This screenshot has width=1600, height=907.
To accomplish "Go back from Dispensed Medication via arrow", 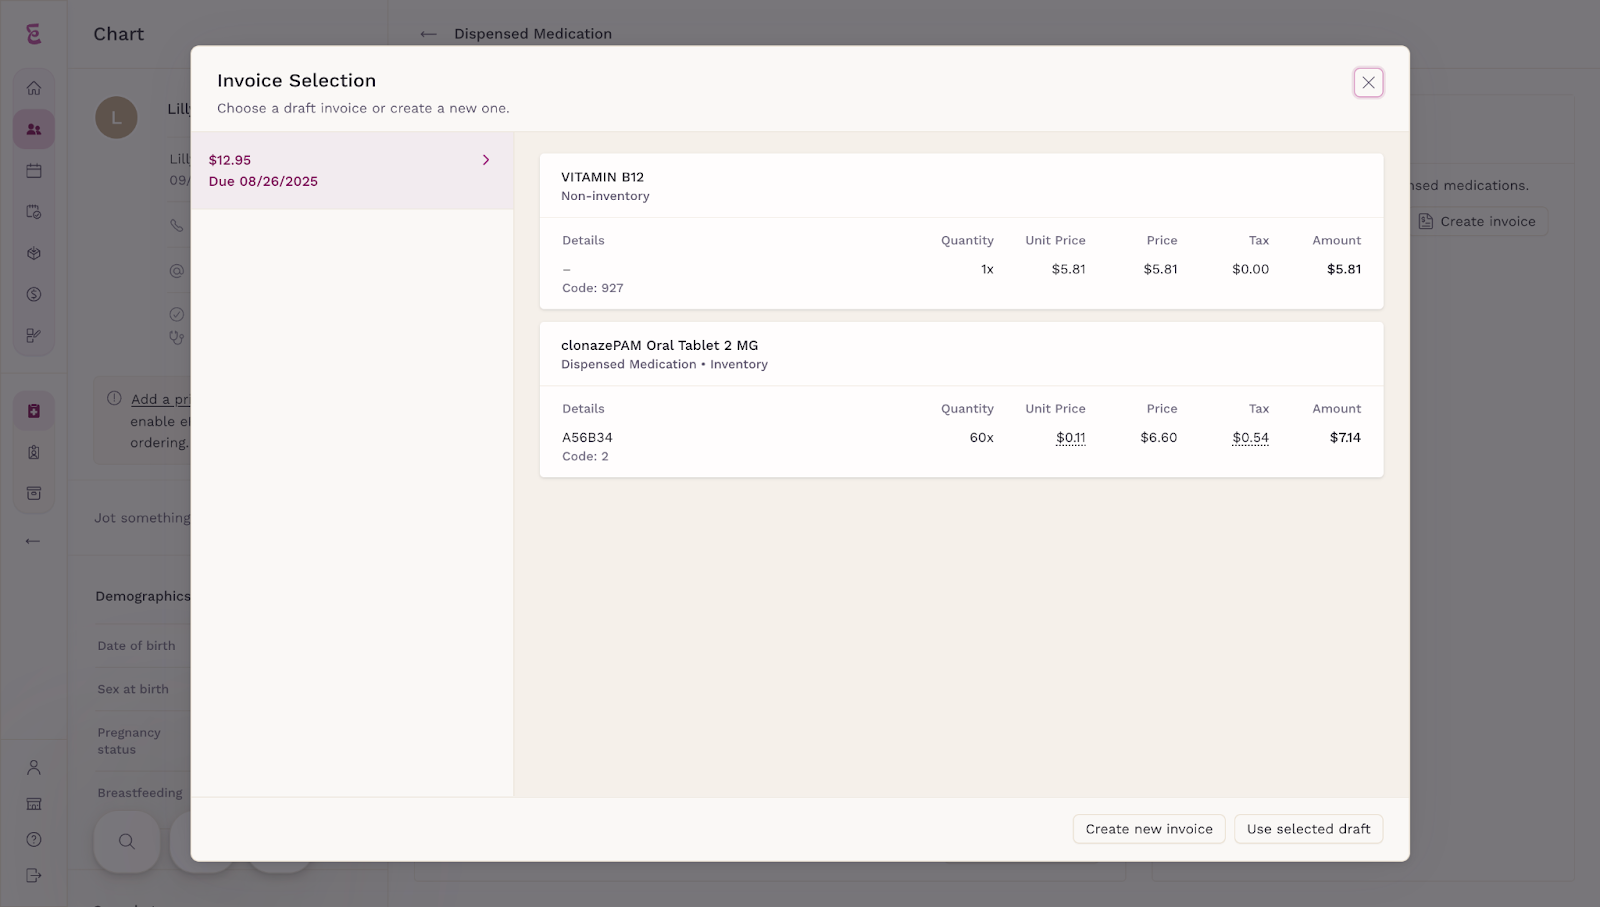I will point(429,34).
